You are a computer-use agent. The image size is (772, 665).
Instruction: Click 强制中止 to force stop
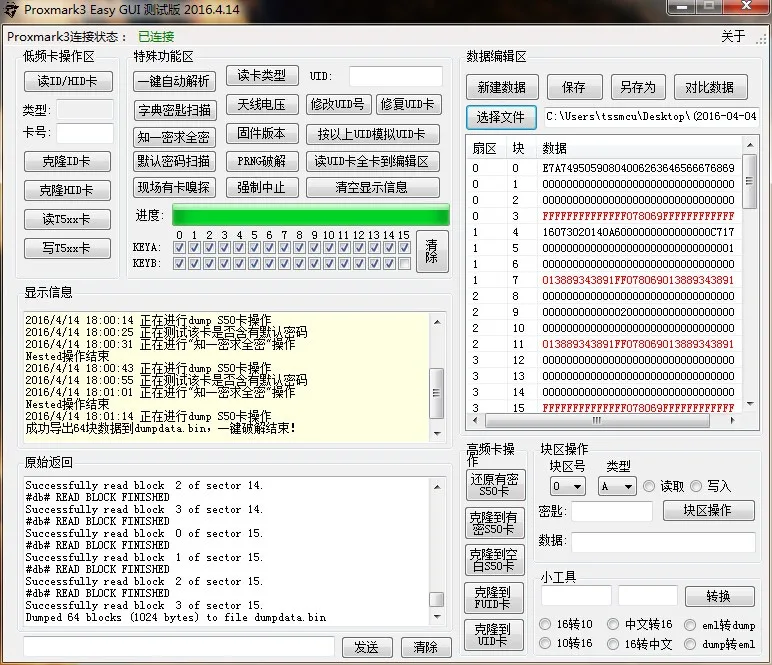262,187
